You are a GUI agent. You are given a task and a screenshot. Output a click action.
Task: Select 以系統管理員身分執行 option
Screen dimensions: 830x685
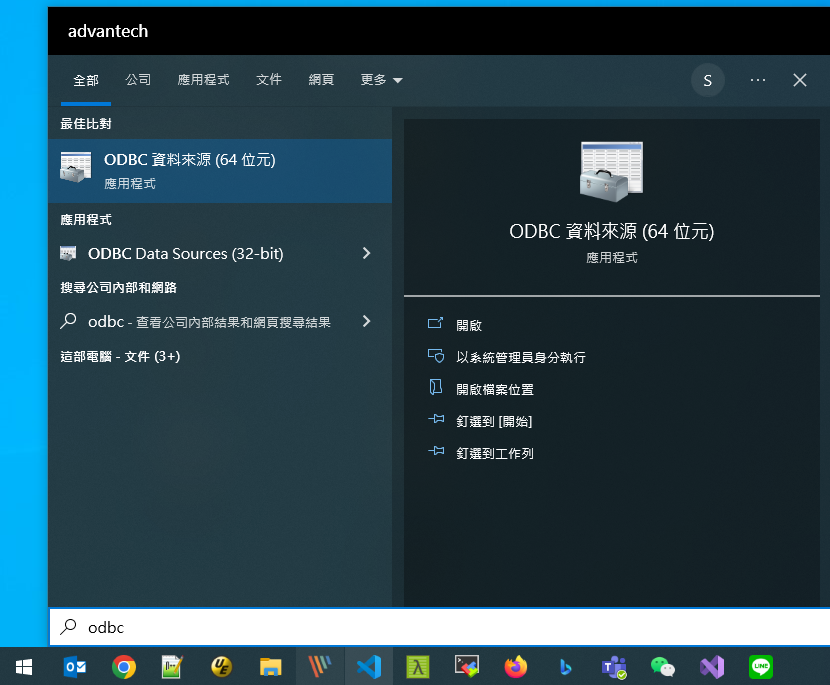point(520,357)
